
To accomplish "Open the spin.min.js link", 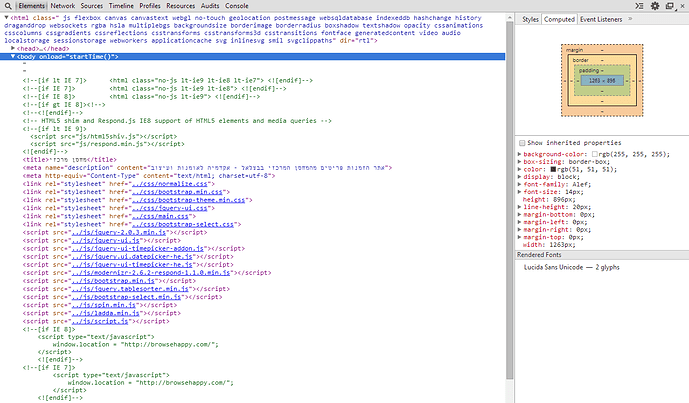I will click(104, 305).
